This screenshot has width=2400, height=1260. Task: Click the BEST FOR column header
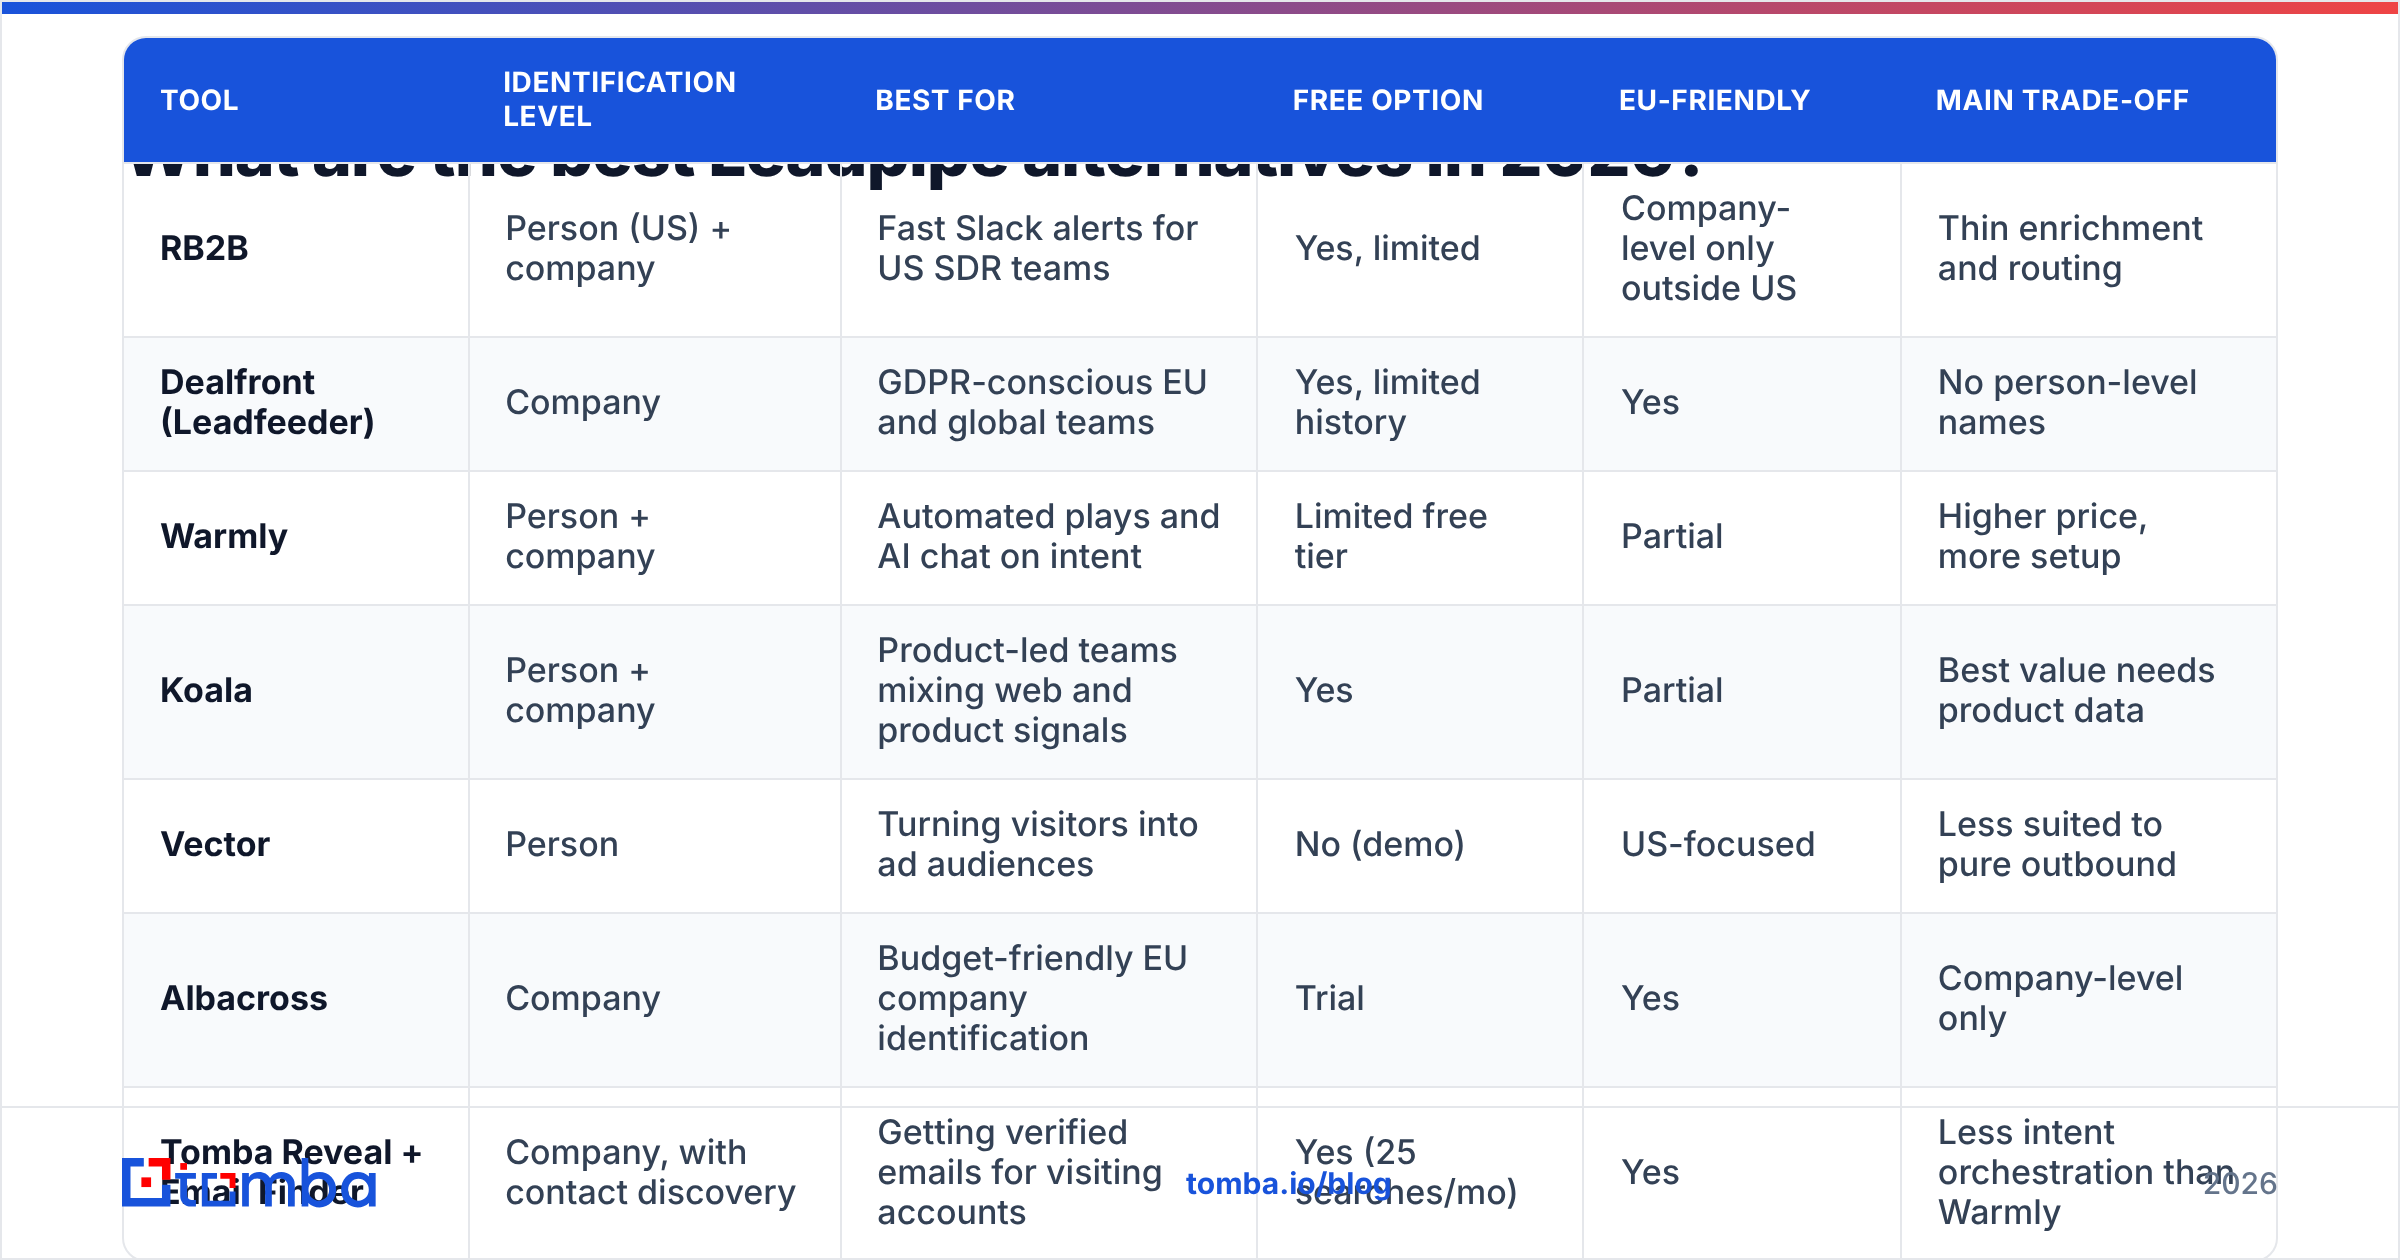(x=945, y=100)
